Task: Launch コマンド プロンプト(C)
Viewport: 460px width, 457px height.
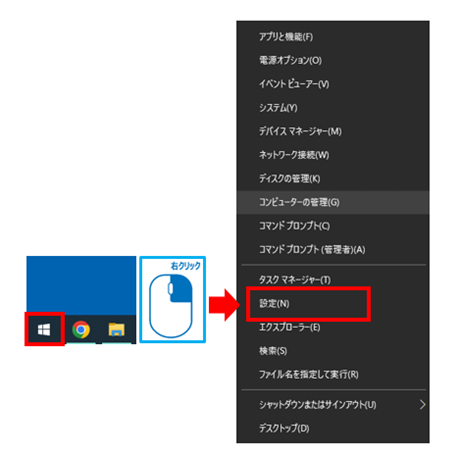Action: tap(333, 226)
